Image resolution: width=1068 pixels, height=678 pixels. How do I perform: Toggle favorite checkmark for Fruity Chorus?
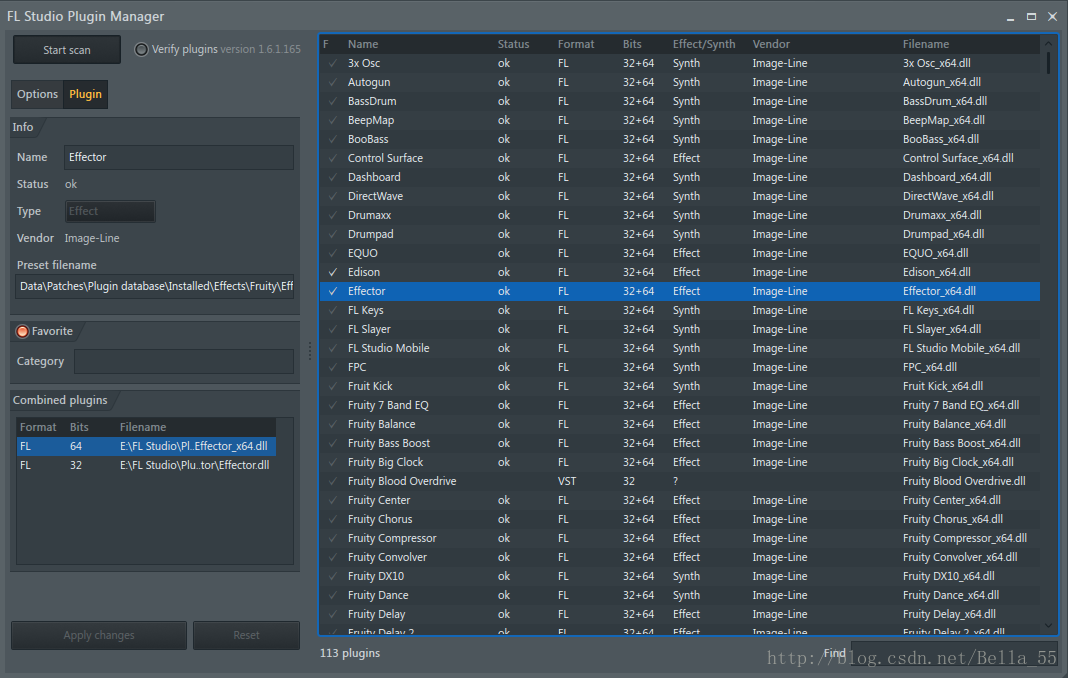pos(332,519)
